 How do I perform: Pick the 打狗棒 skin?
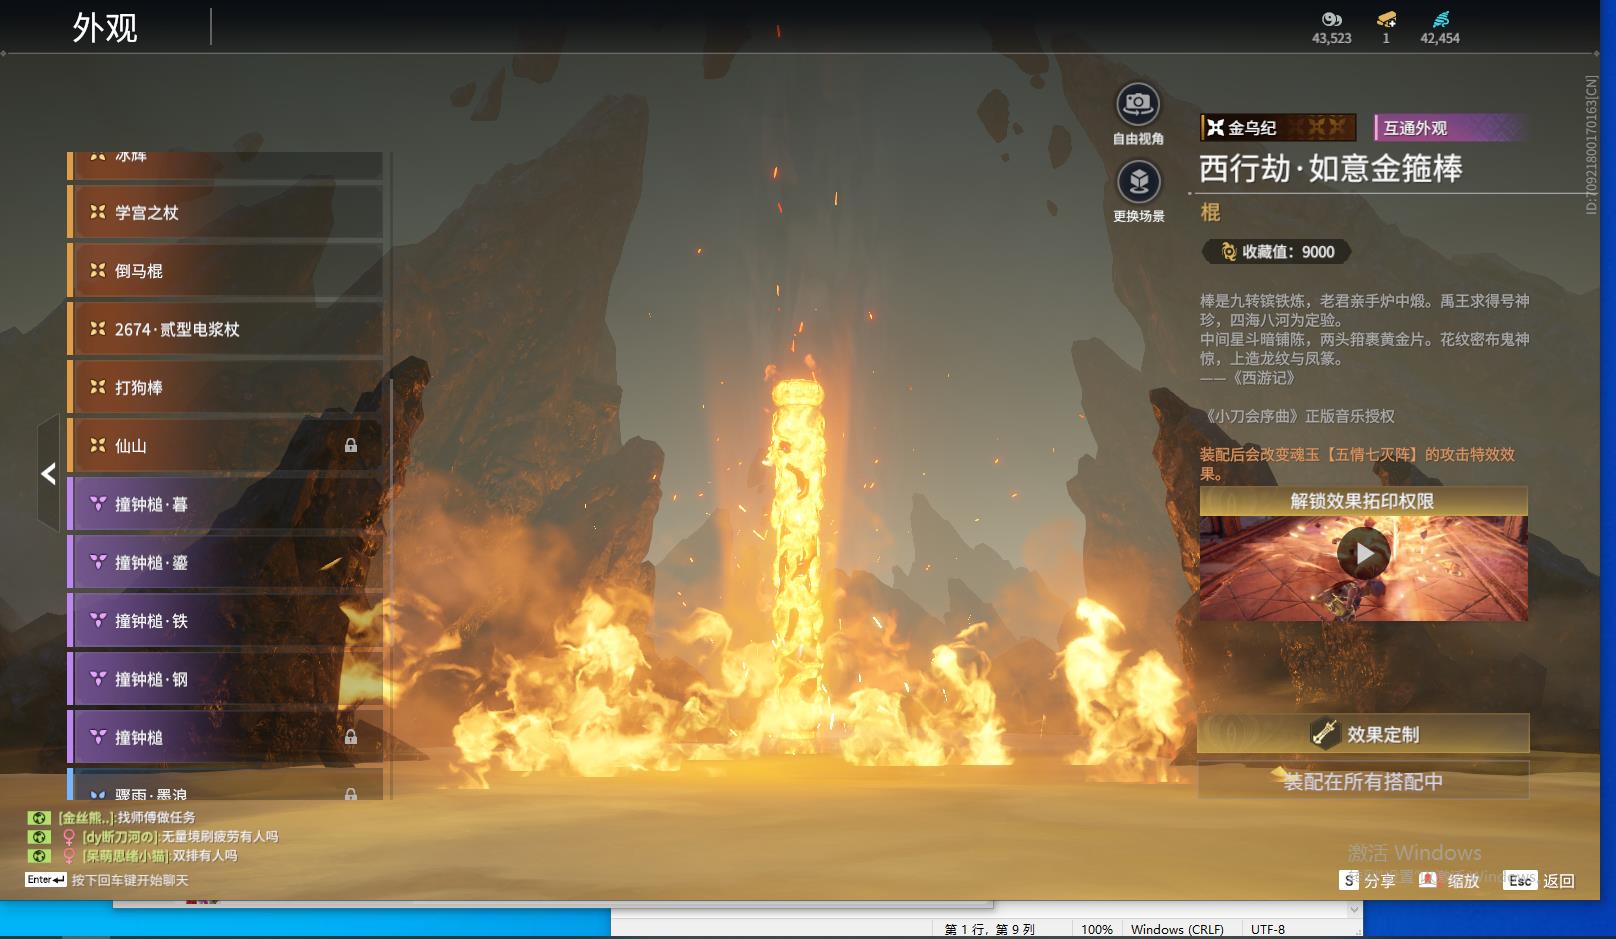(226, 387)
